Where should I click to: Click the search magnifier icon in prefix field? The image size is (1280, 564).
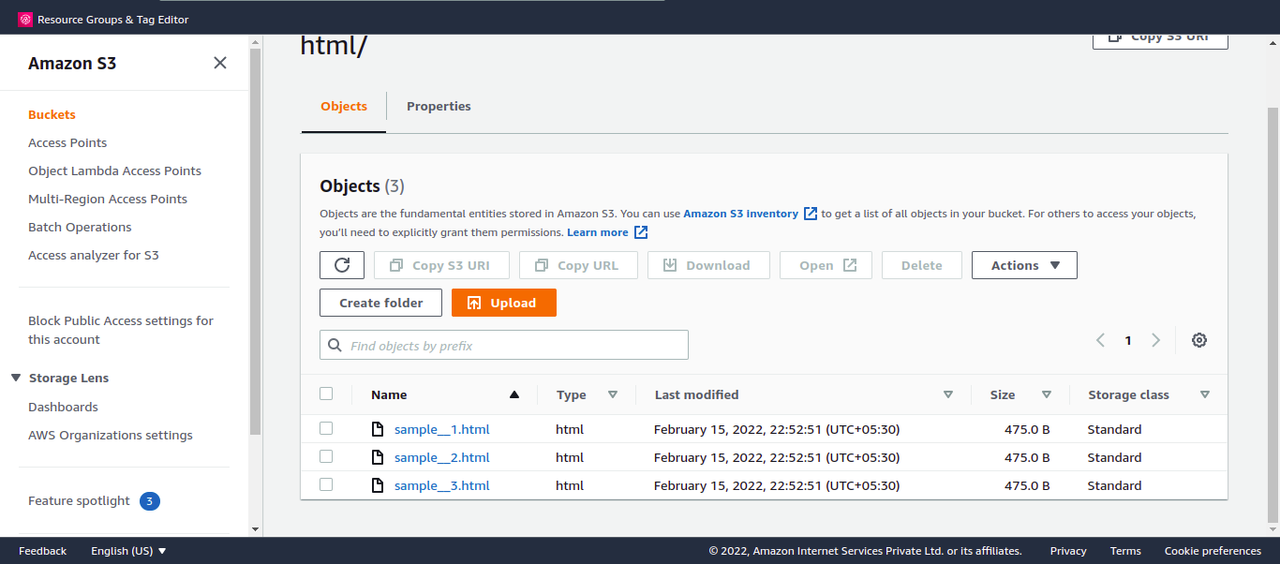[335, 345]
